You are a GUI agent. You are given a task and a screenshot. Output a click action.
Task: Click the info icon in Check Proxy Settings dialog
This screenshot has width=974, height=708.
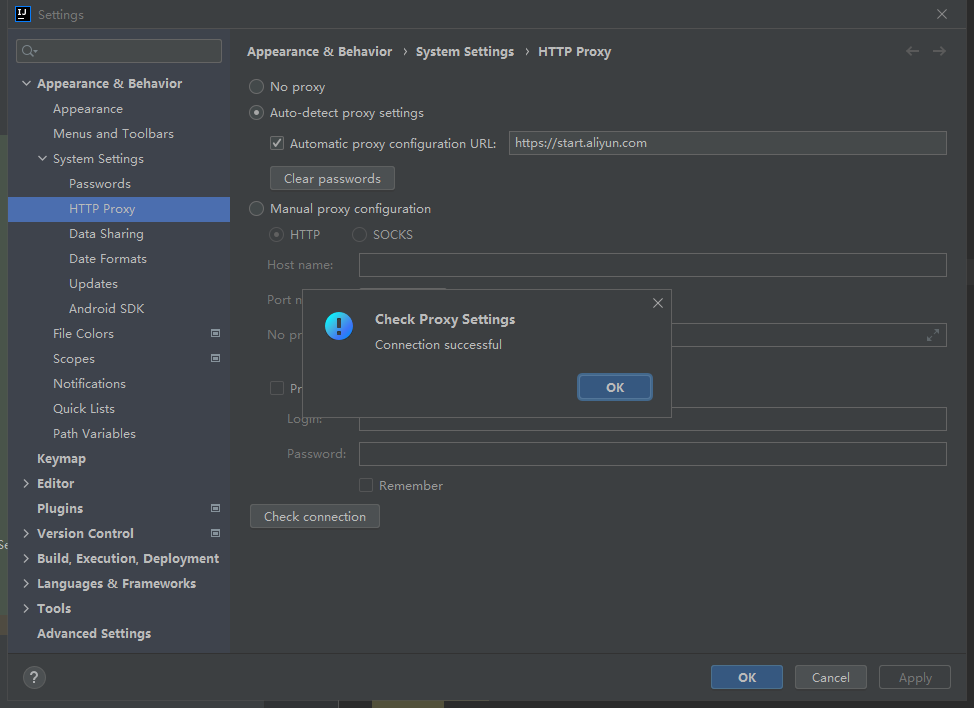click(338, 325)
